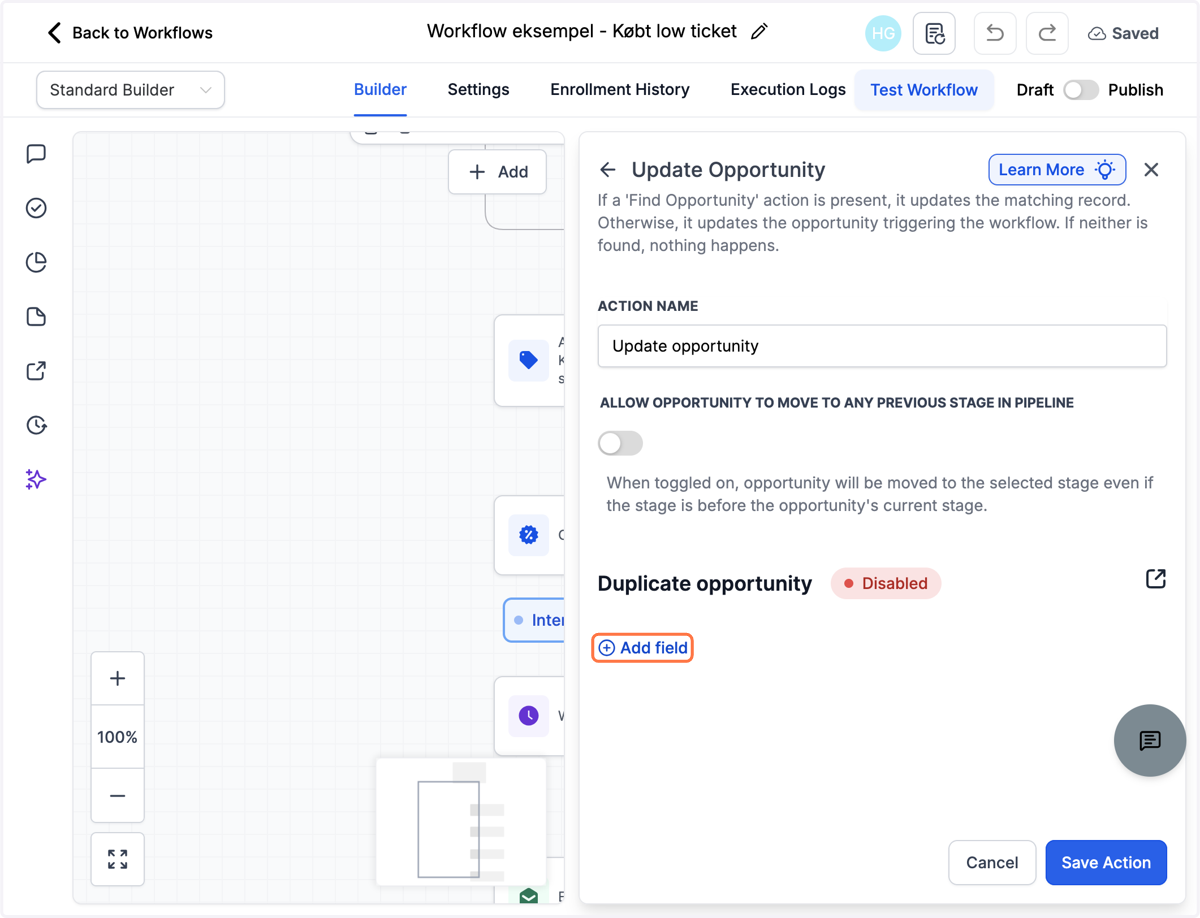
Task: Open the HG user avatar
Action: click(x=883, y=33)
